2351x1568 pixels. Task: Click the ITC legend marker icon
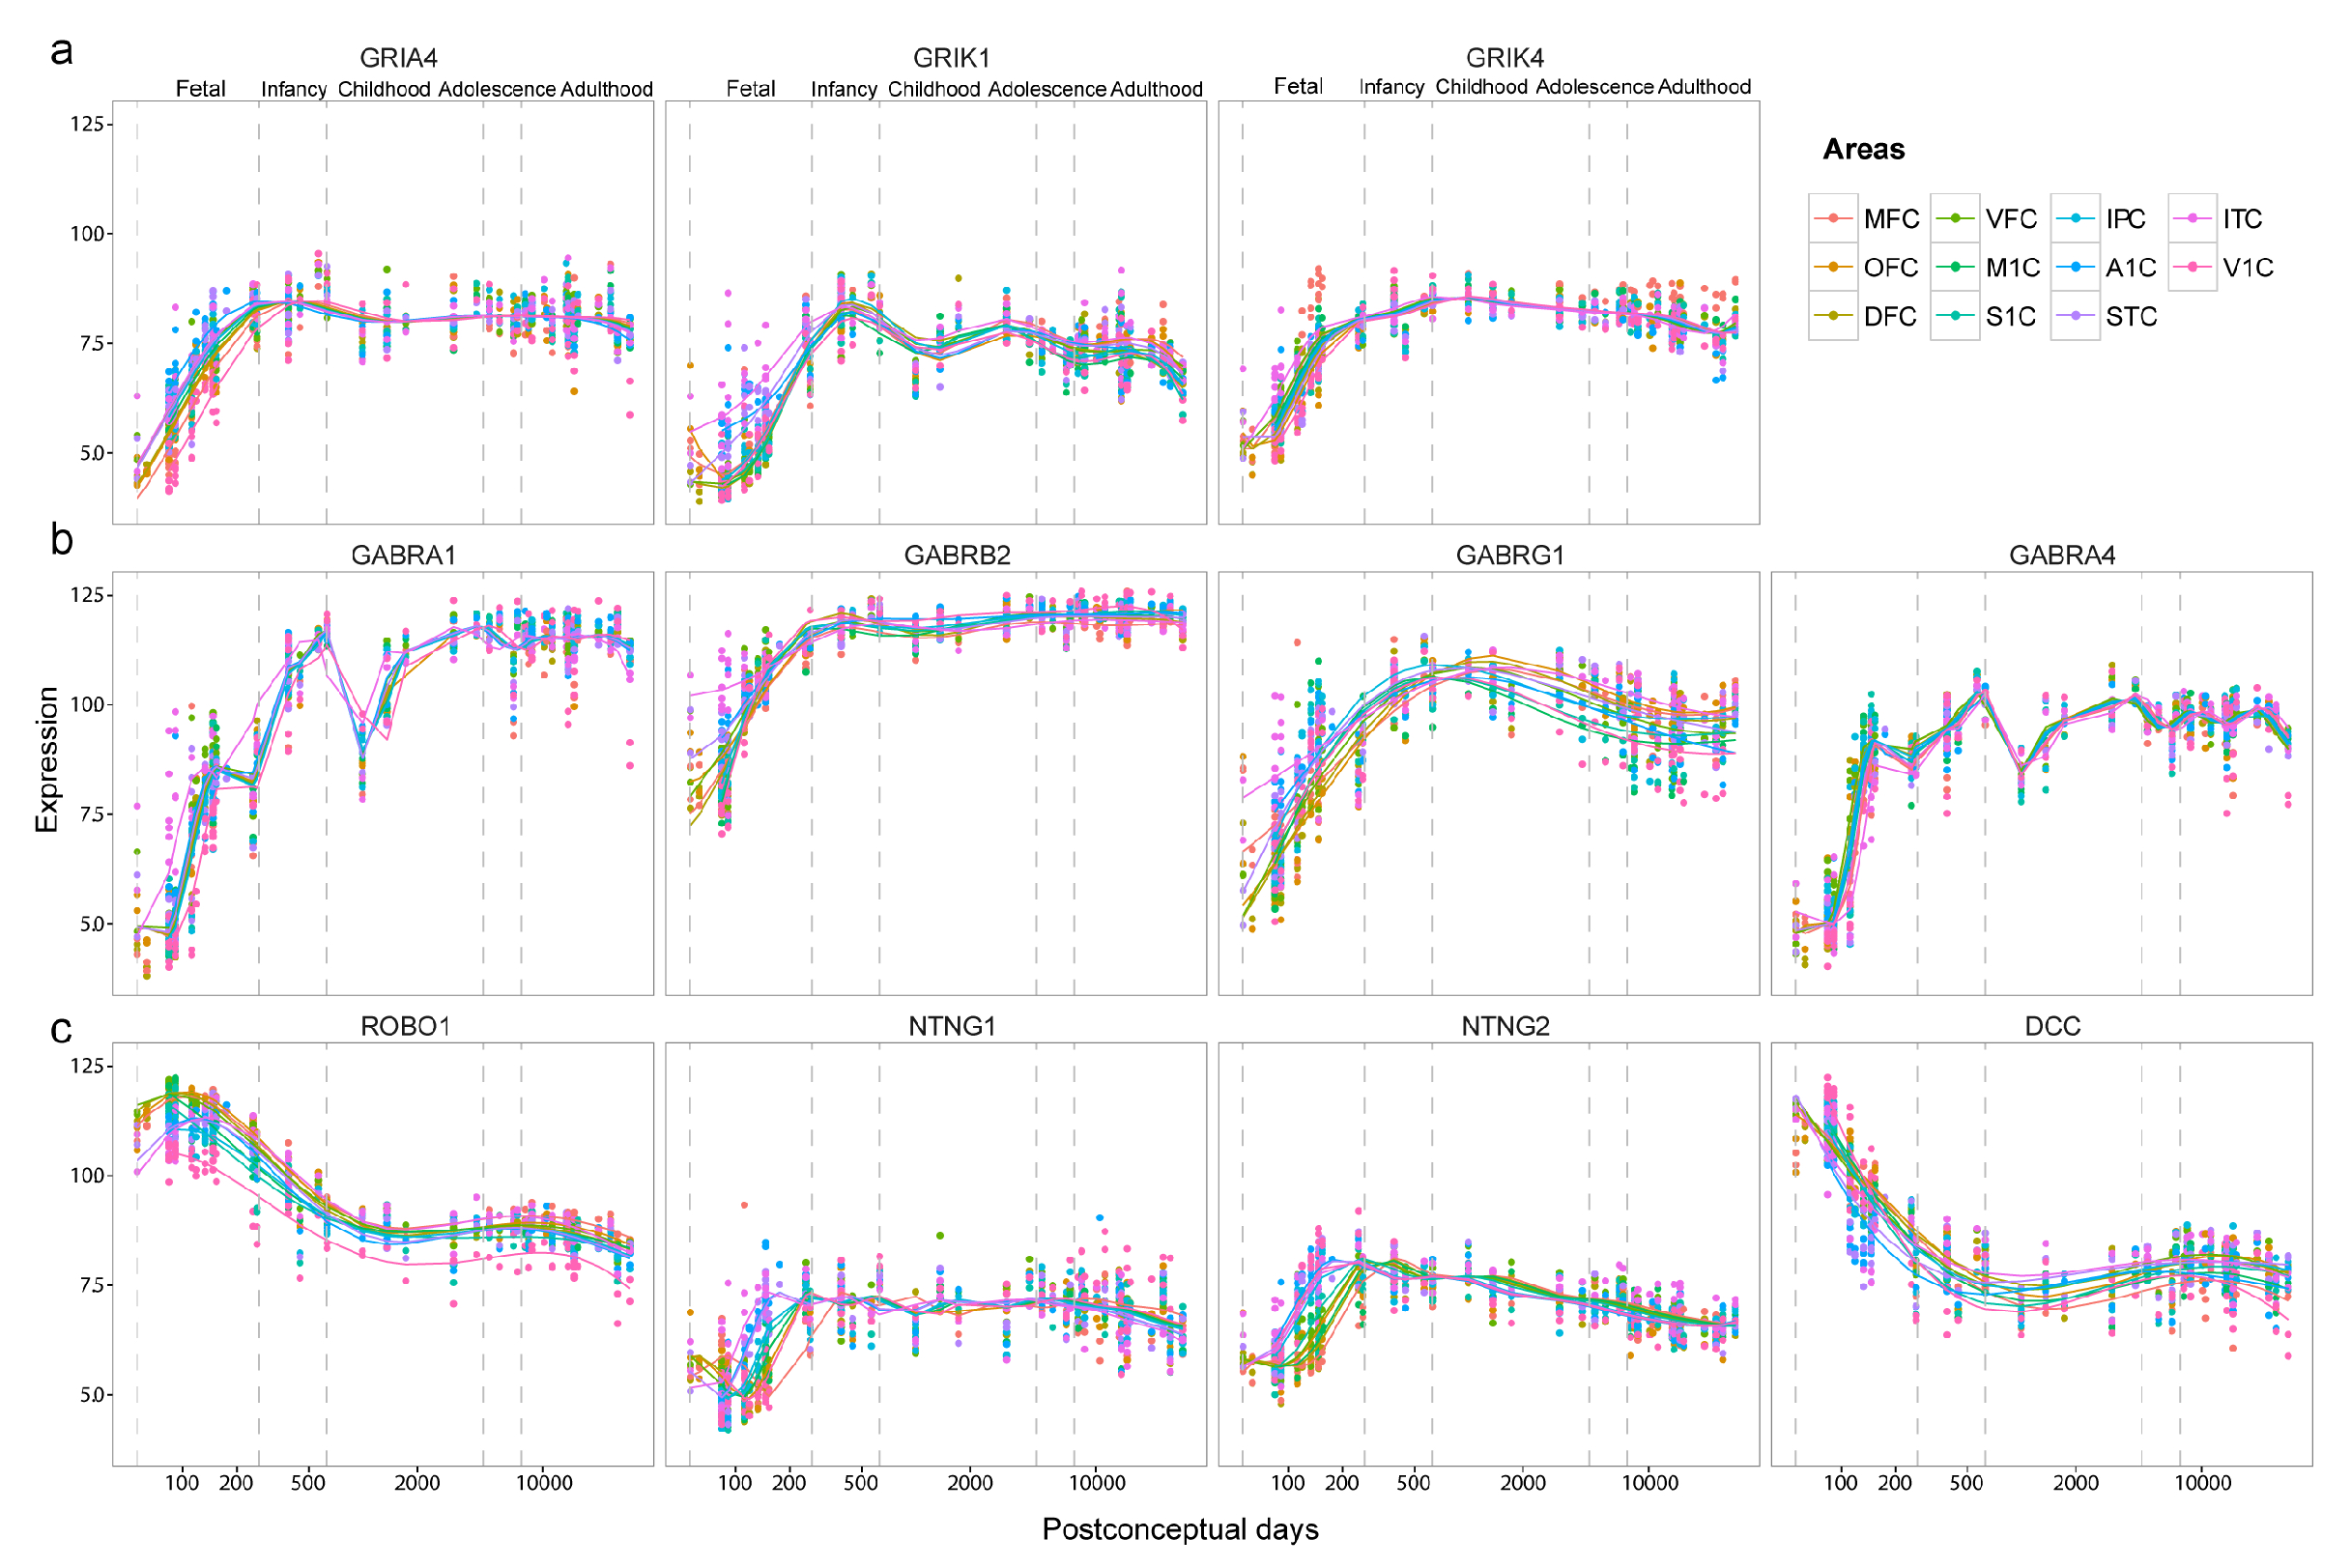tap(2193, 219)
